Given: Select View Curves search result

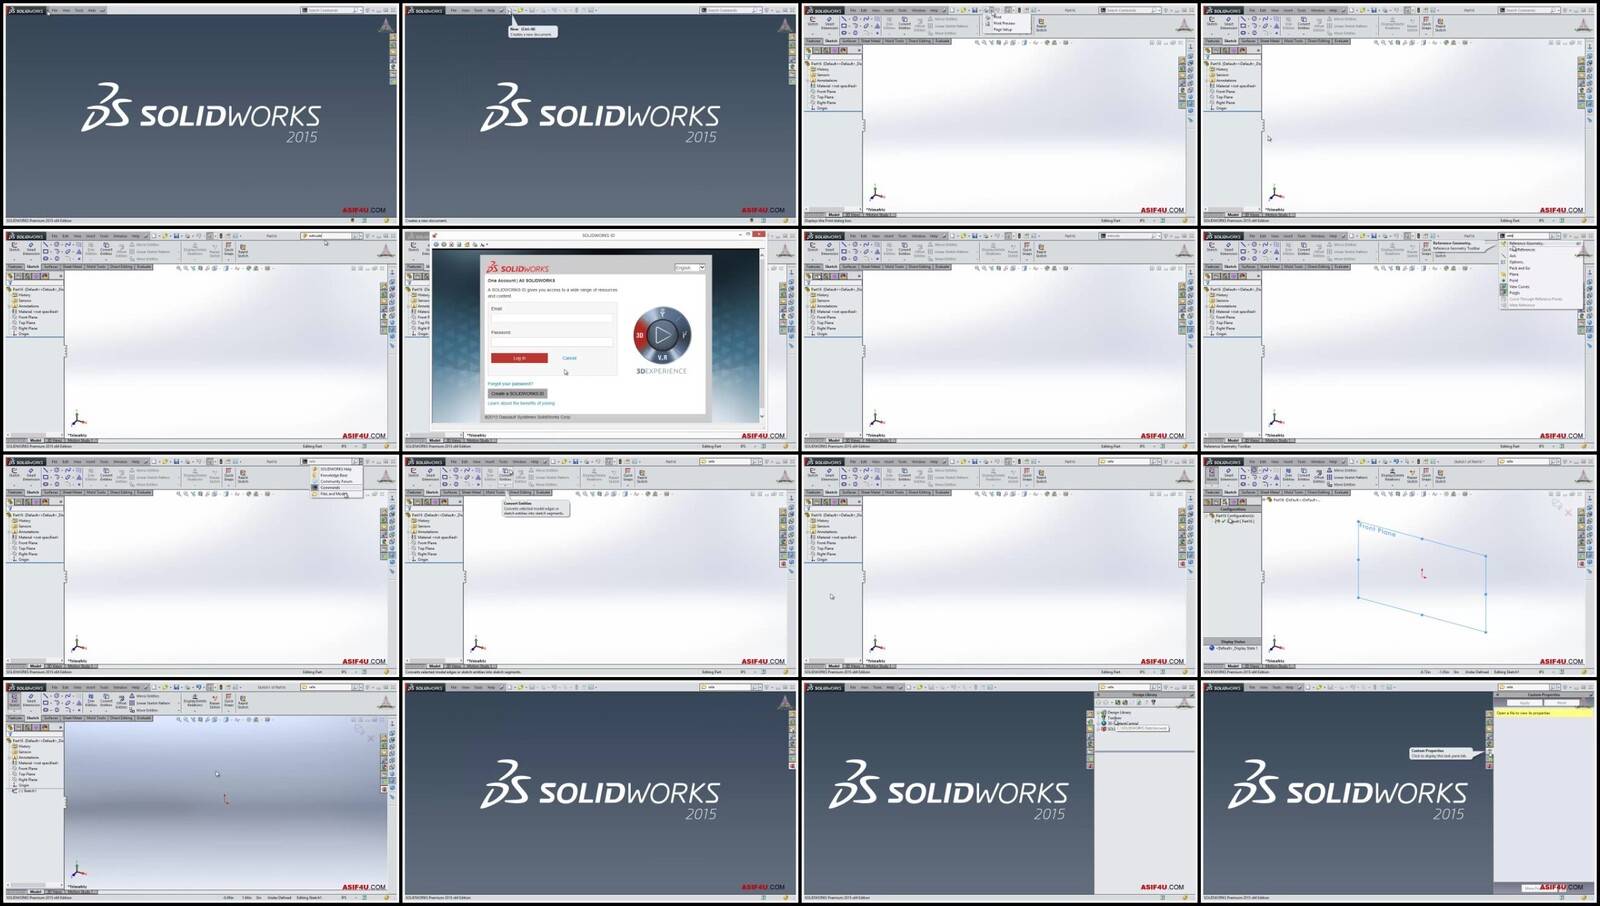Looking at the screenshot, I should [x=1519, y=287].
